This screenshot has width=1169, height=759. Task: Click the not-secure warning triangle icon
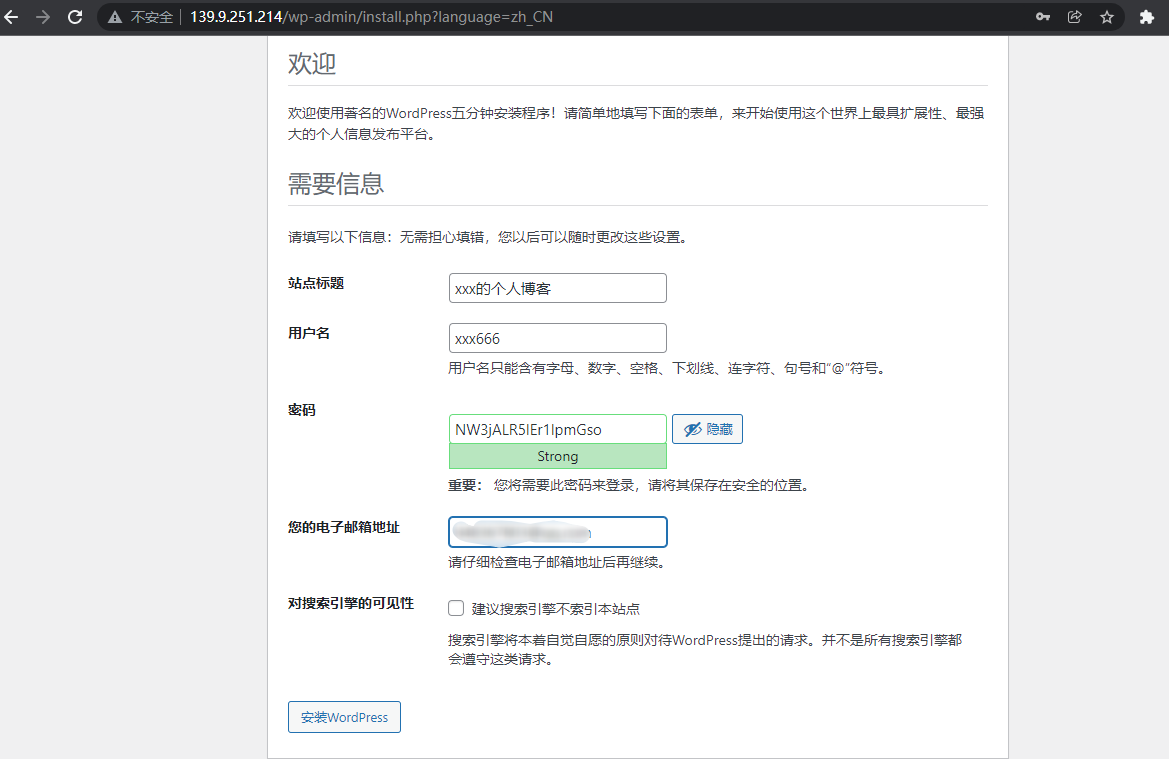tap(115, 16)
